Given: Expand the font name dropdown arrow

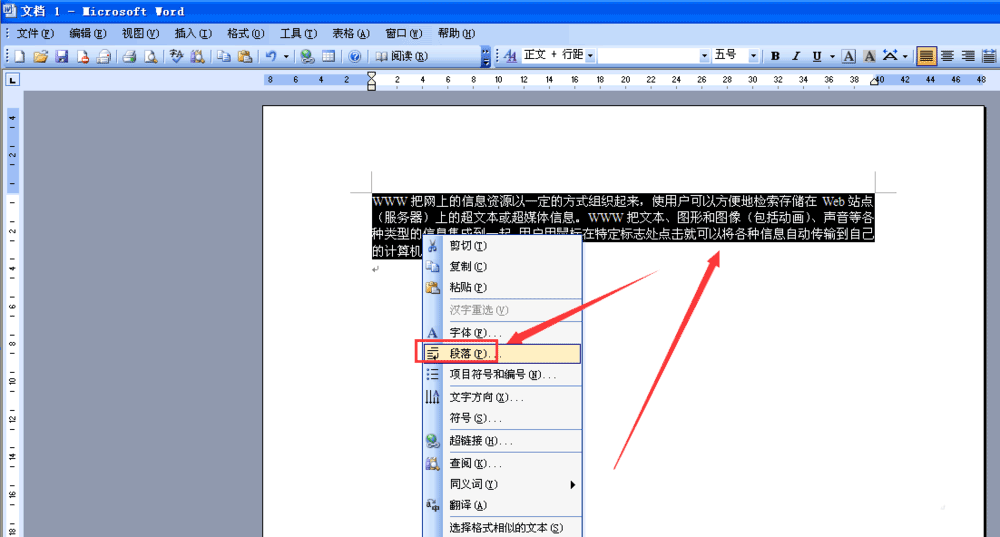Looking at the screenshot, I should pyautogui.click(x=704, y=56).
